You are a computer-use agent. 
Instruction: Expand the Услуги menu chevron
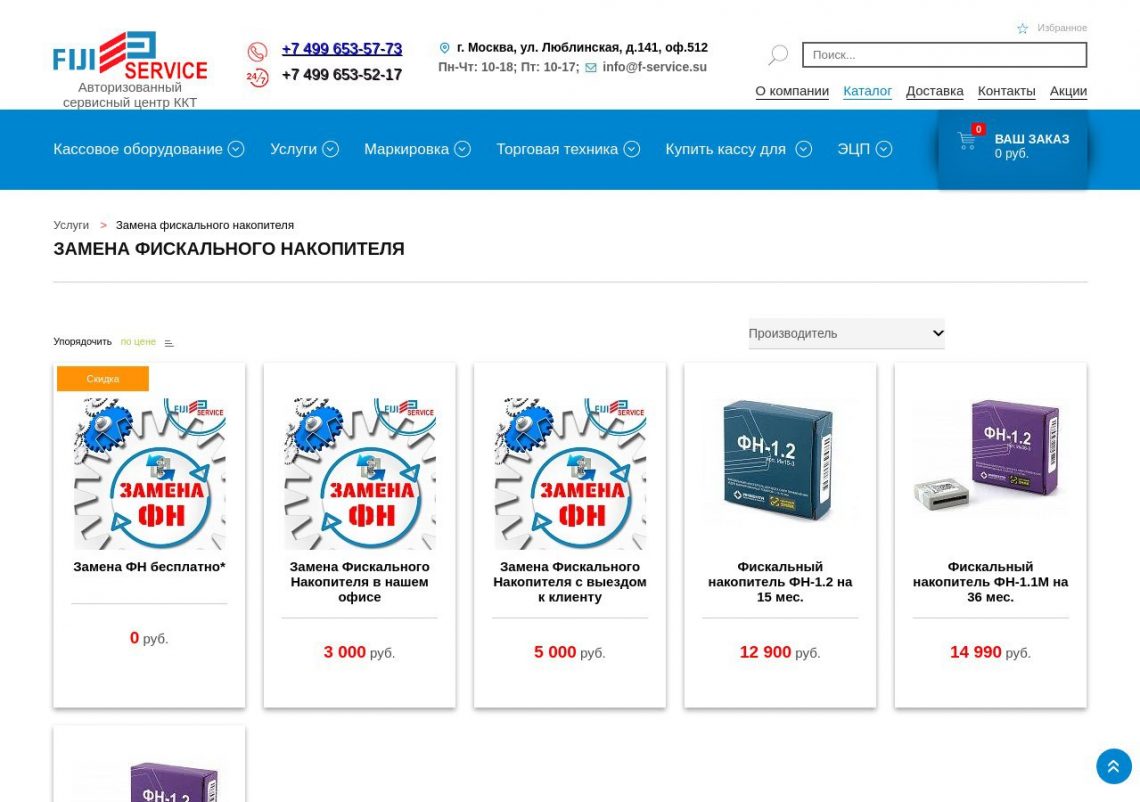pos(330,149)
